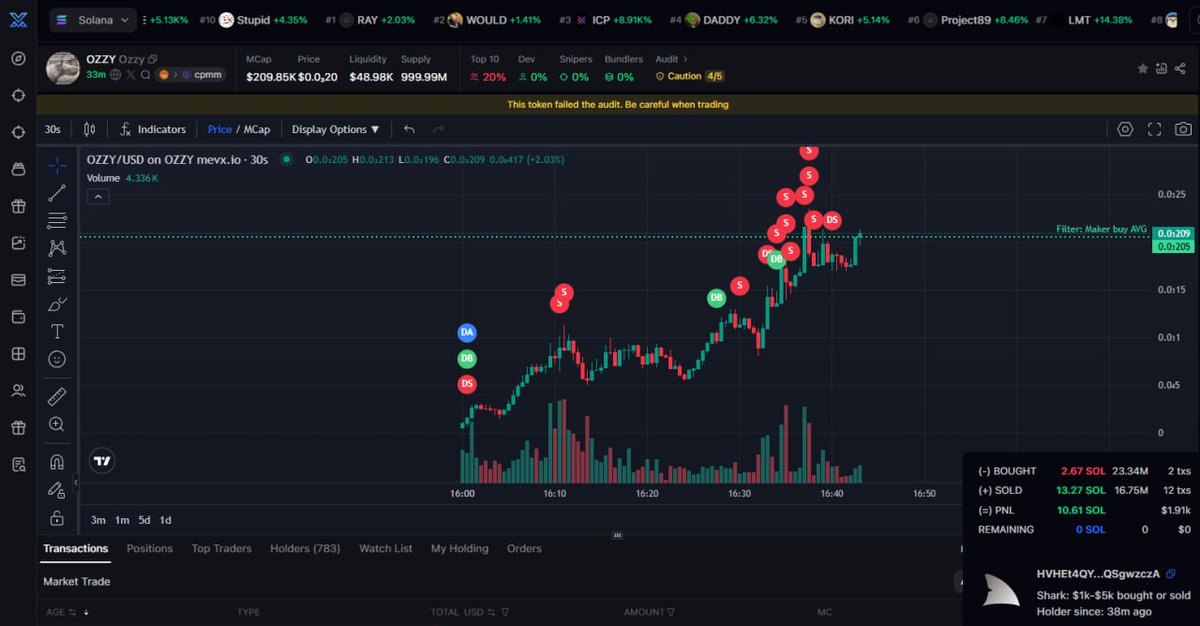Viewport: 1200px width, 626px height.
Task: Collapse the chart legend with up chevron
Action: (x=98, y=197)
